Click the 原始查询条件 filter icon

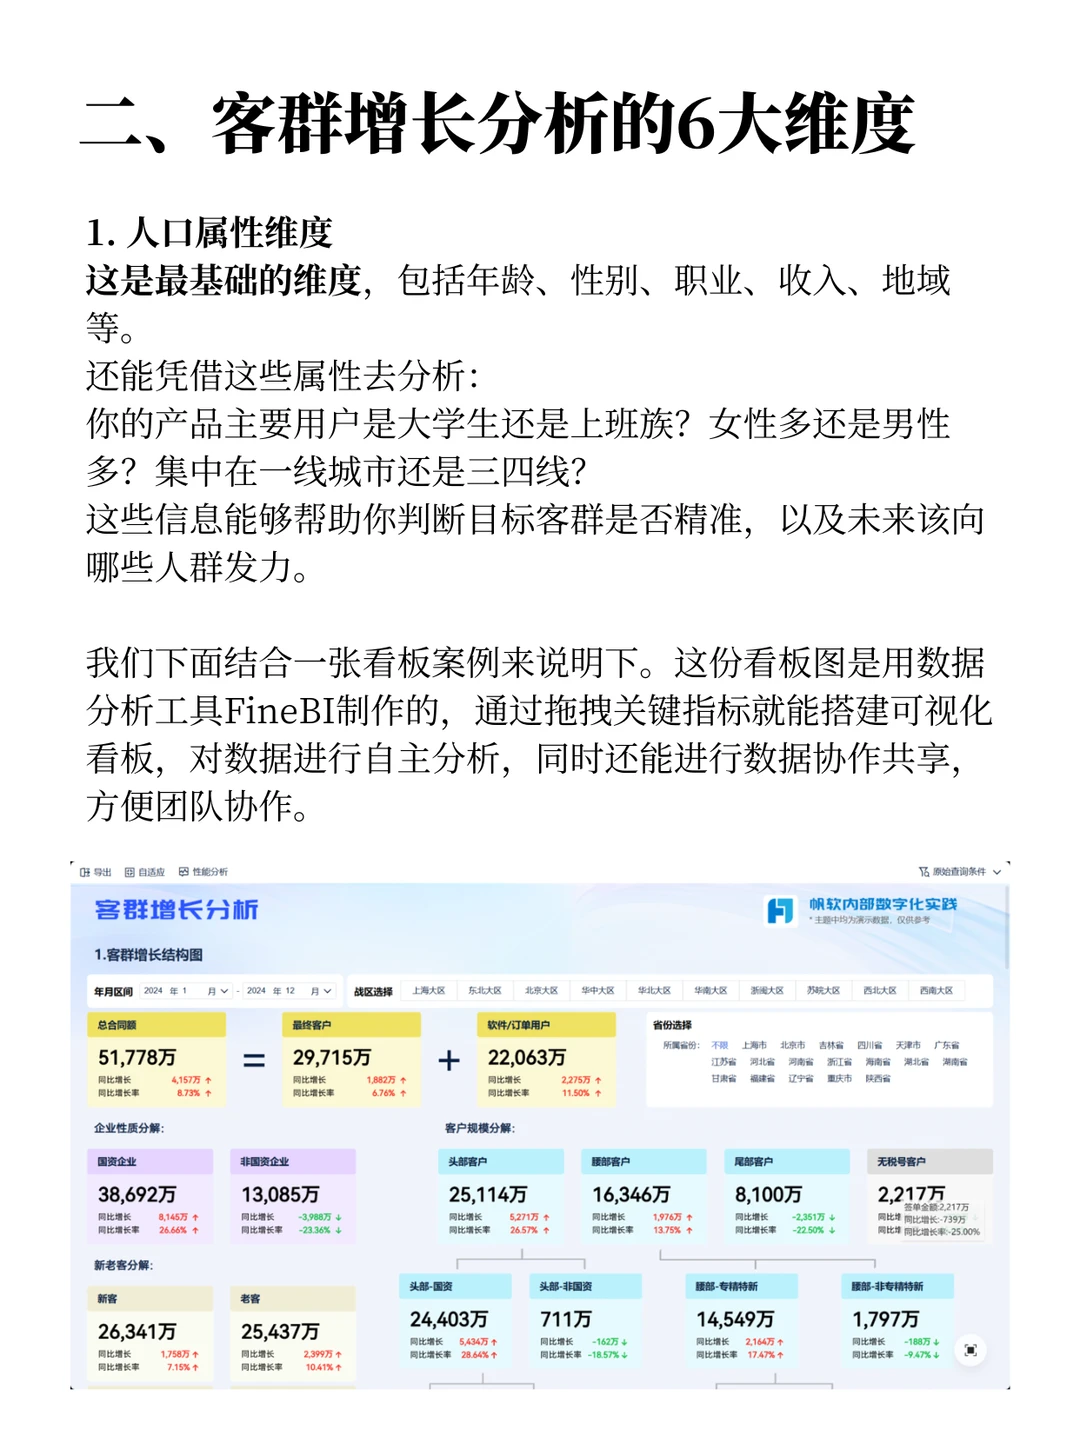pyautogui.click(x=924, y=872)
